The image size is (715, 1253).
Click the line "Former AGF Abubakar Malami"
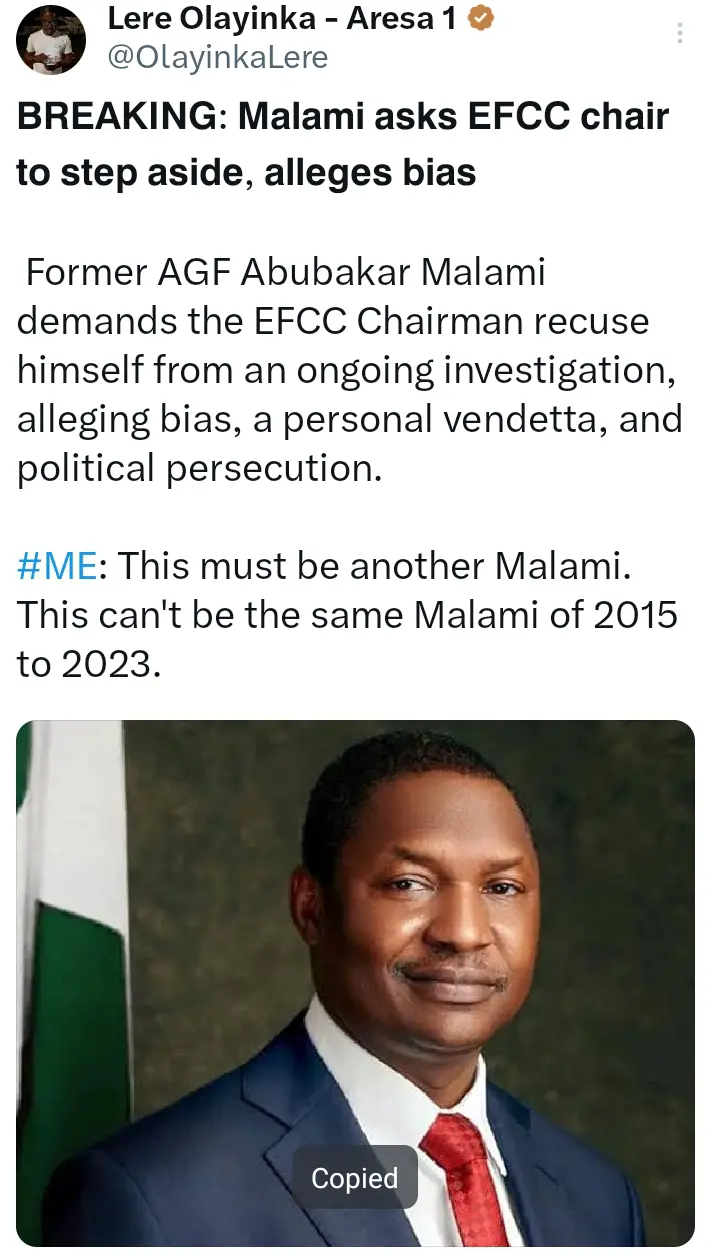[285, 272]
